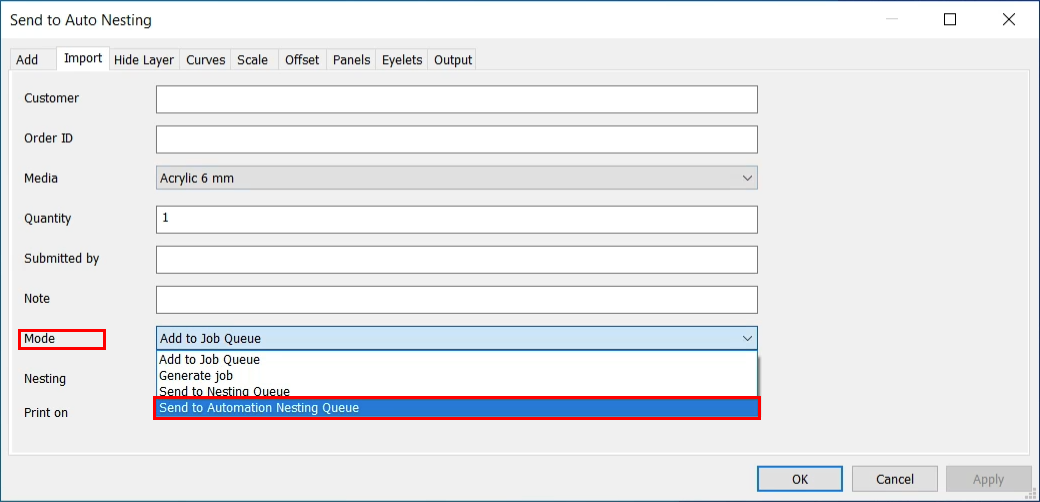Click the Customer text field

[x=456, y=99]
